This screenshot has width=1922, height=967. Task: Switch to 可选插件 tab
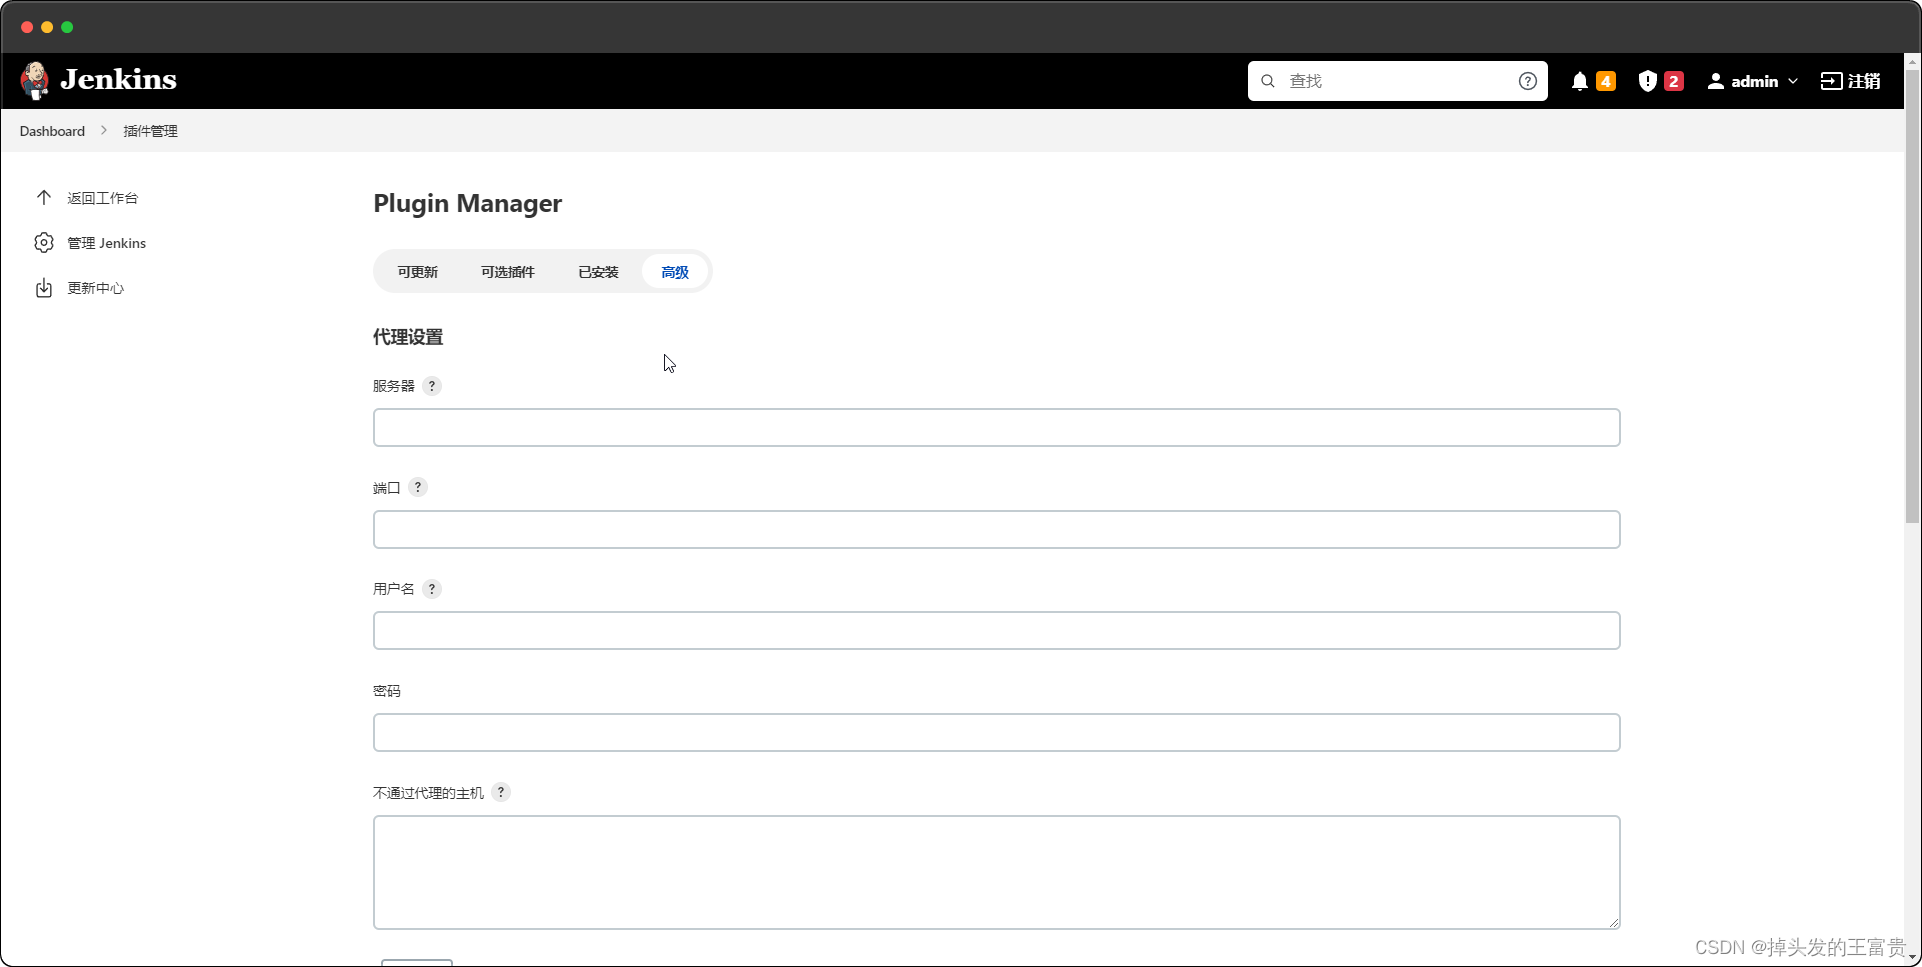(507, 272)
